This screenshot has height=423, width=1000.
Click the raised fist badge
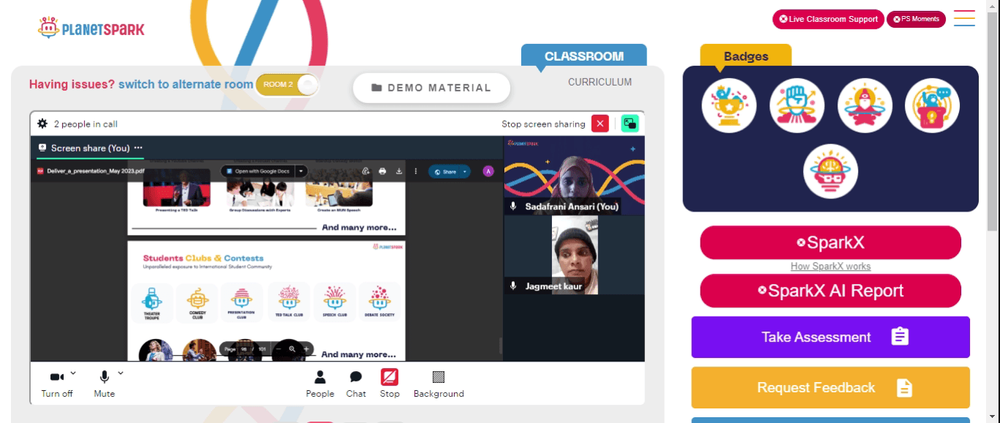pyautogui.click(x=797, y=106)
